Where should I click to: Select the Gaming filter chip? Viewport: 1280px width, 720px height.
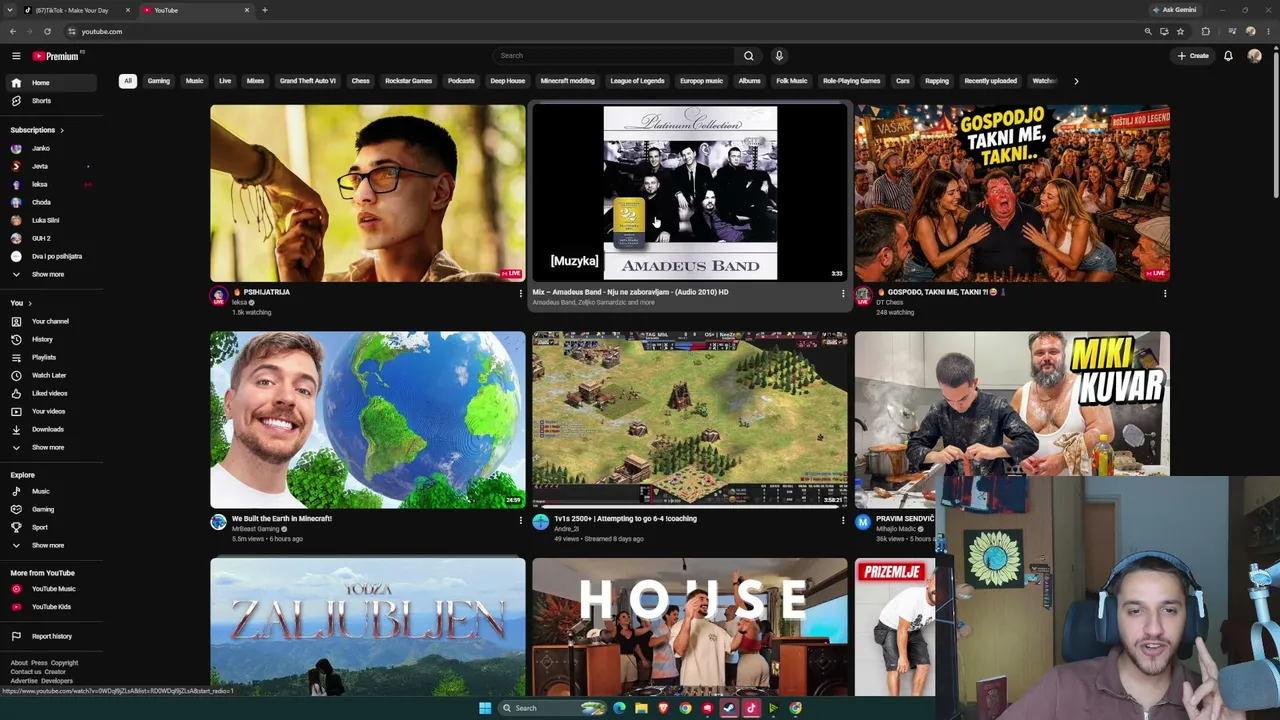pyautogui.click(x=159, y=81)
